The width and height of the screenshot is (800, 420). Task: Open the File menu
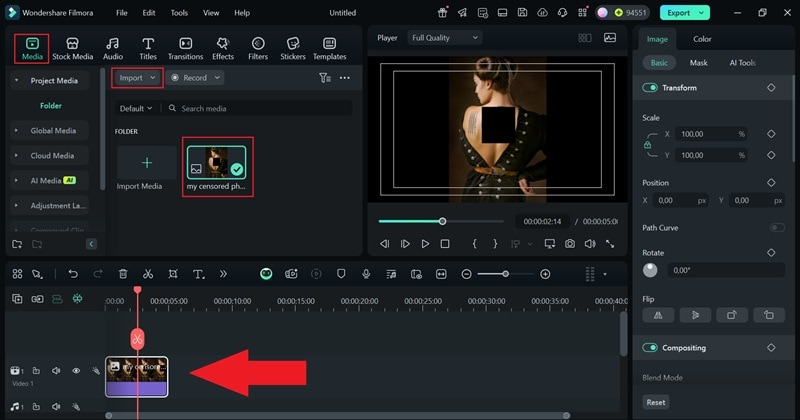click(121, 13)
